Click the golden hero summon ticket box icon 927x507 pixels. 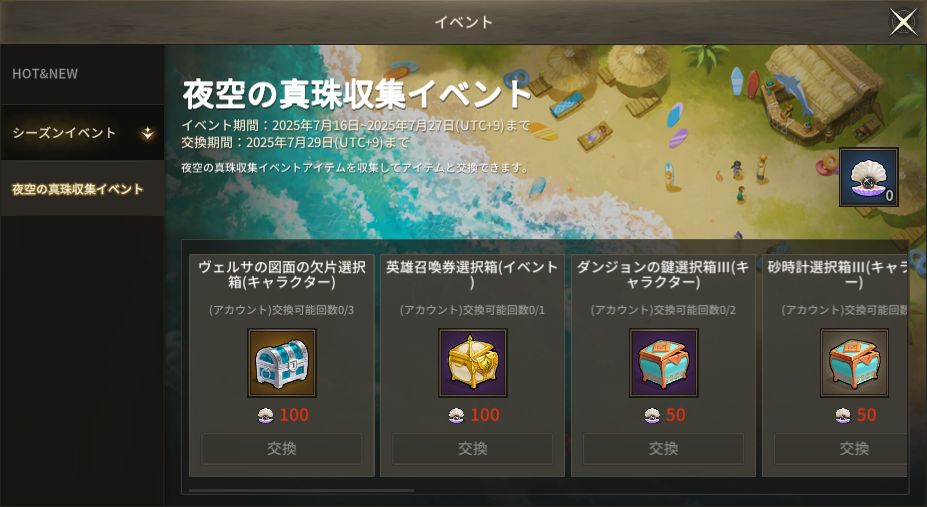point(472,363)
